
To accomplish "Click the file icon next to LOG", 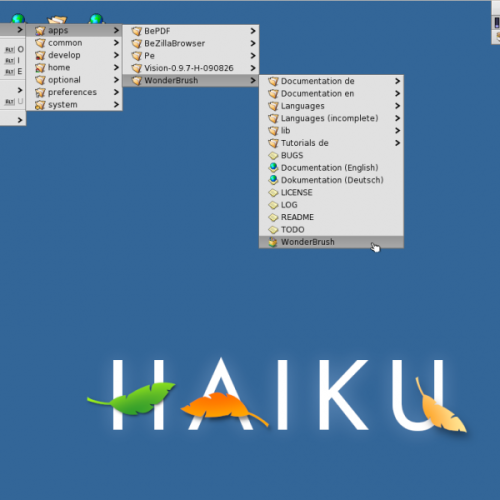I will [273, 205].
